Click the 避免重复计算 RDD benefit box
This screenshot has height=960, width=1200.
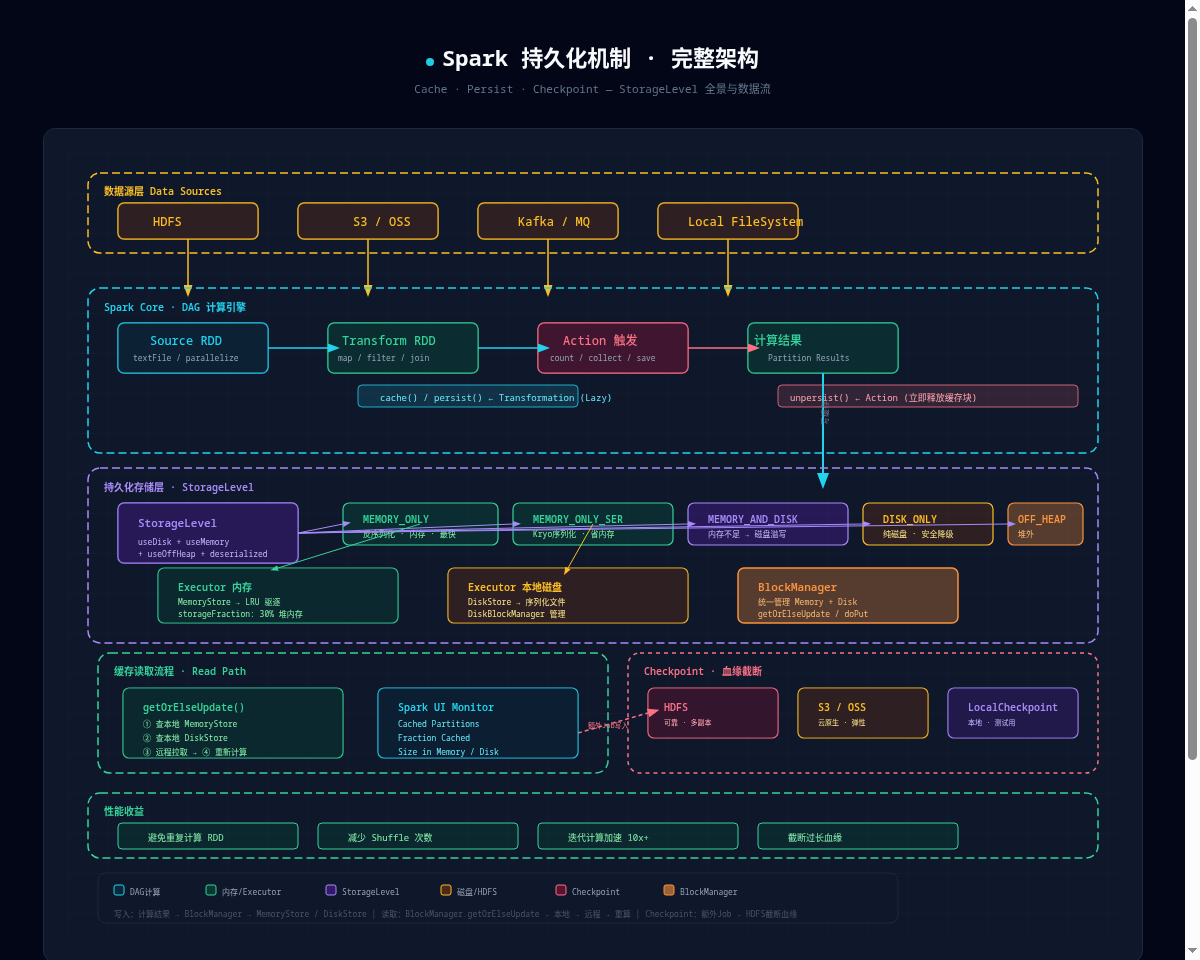pyautogui.click(x=208, y=836)
